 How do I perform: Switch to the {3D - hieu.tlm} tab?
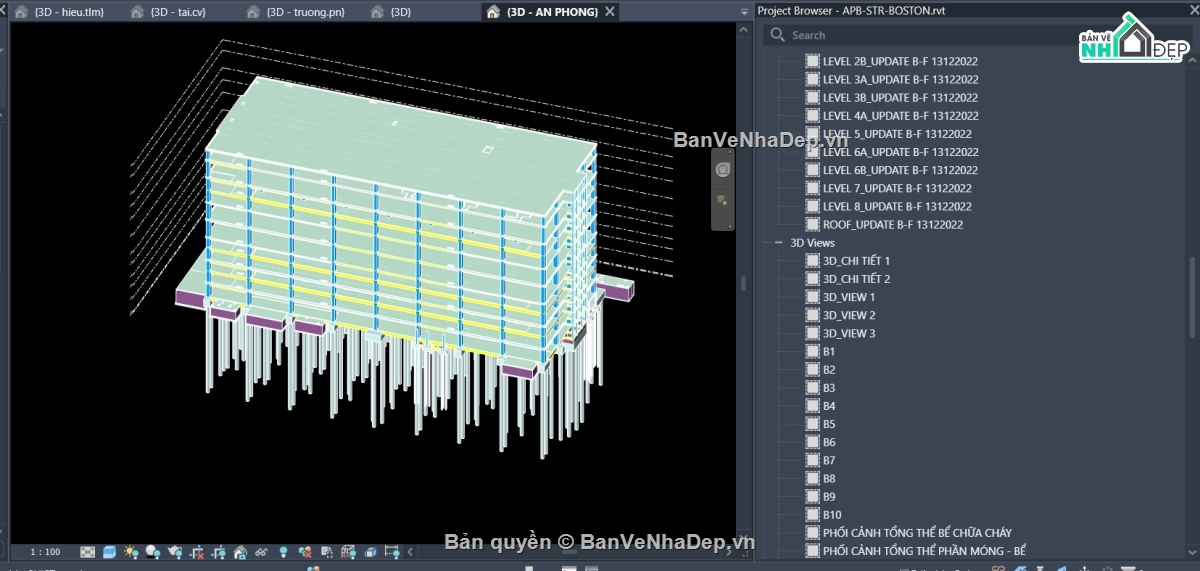tap(59, 12)
